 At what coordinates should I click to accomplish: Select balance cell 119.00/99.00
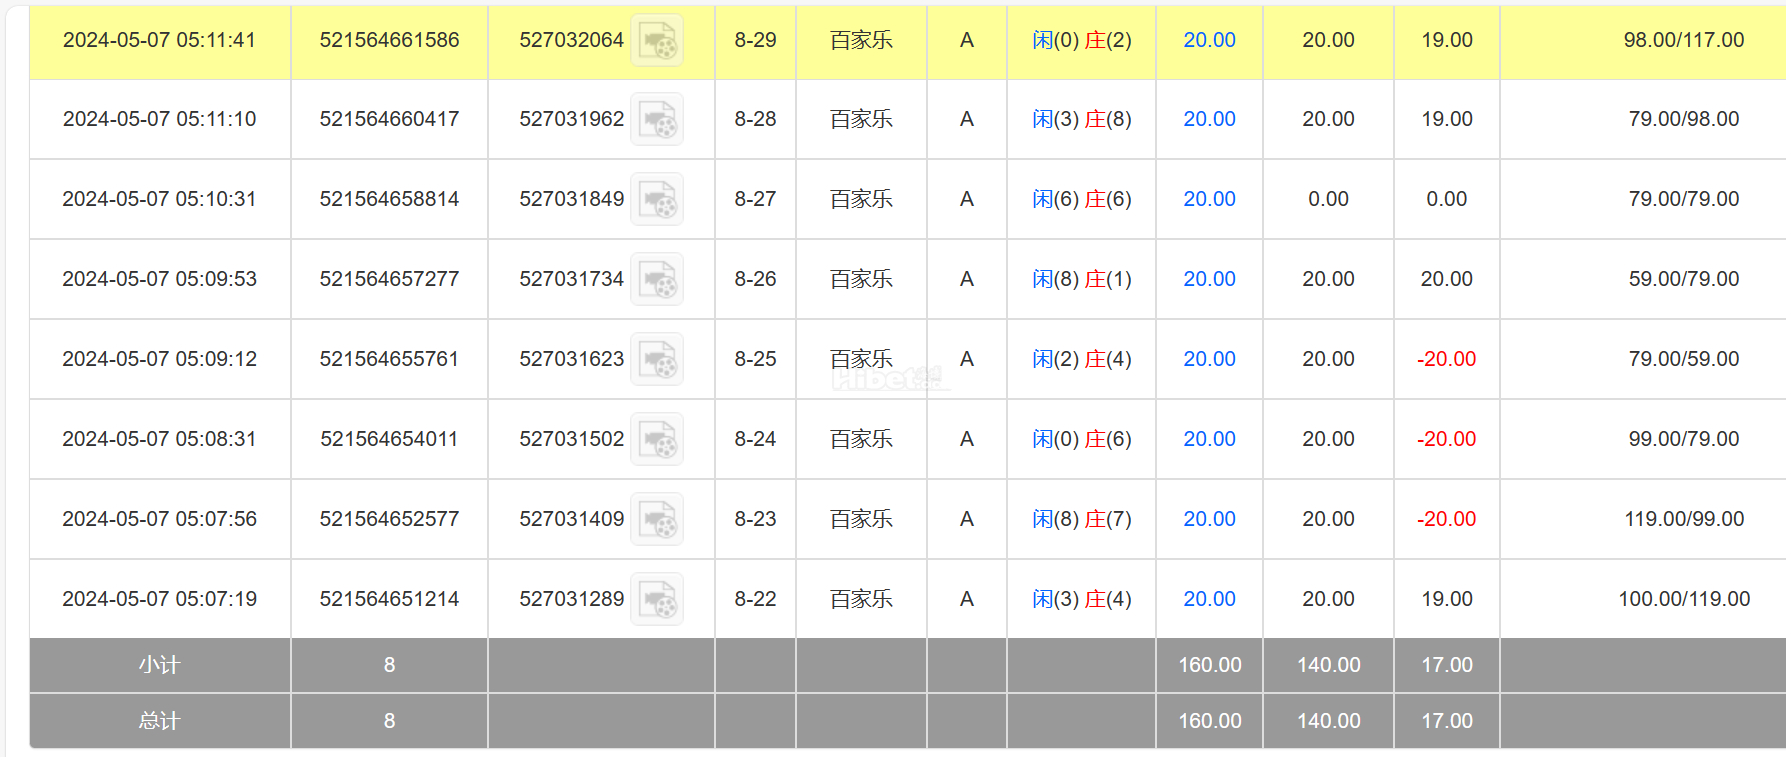click(1684, 519)
